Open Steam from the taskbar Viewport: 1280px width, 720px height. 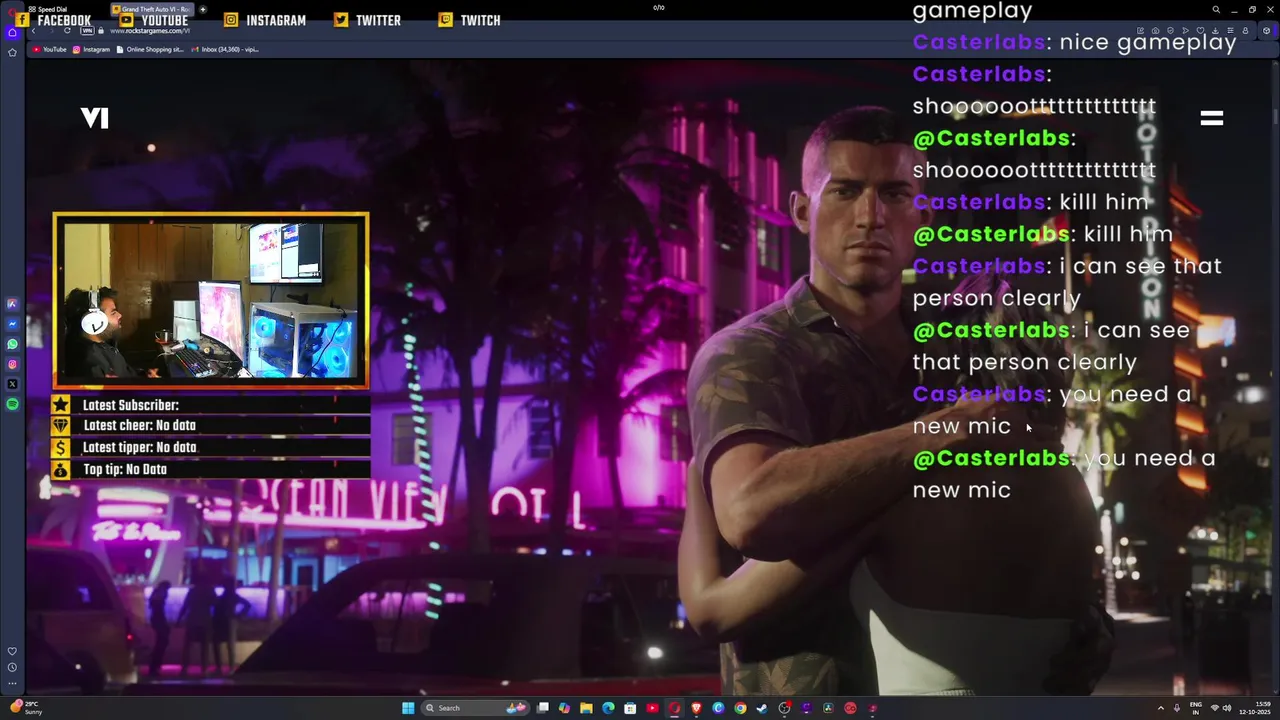click(x=762, y=708)
